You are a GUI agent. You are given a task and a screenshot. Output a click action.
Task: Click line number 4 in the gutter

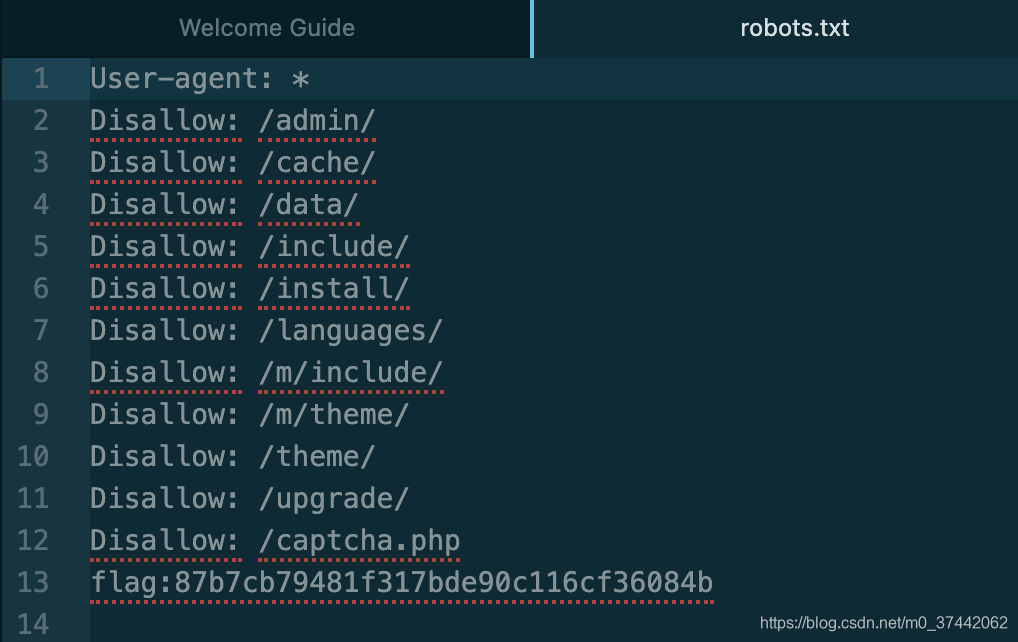click(x=41, y=204)
